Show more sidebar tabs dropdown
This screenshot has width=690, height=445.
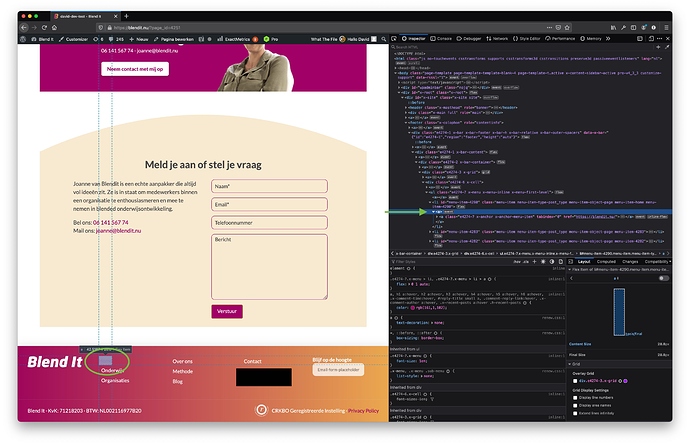coord(669,261)
